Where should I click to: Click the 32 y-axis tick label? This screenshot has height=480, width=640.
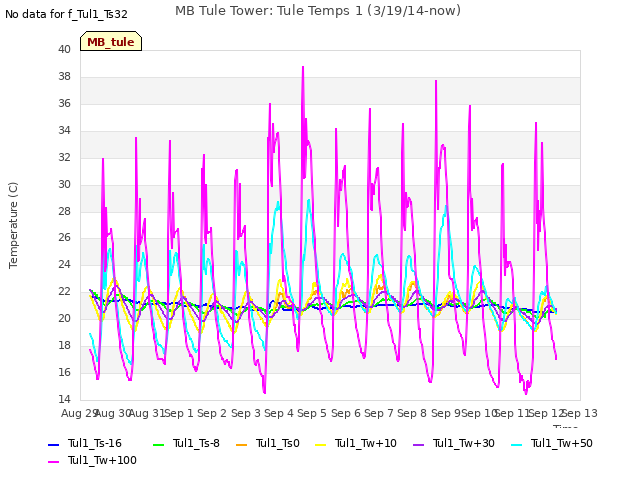coord(64,157)
